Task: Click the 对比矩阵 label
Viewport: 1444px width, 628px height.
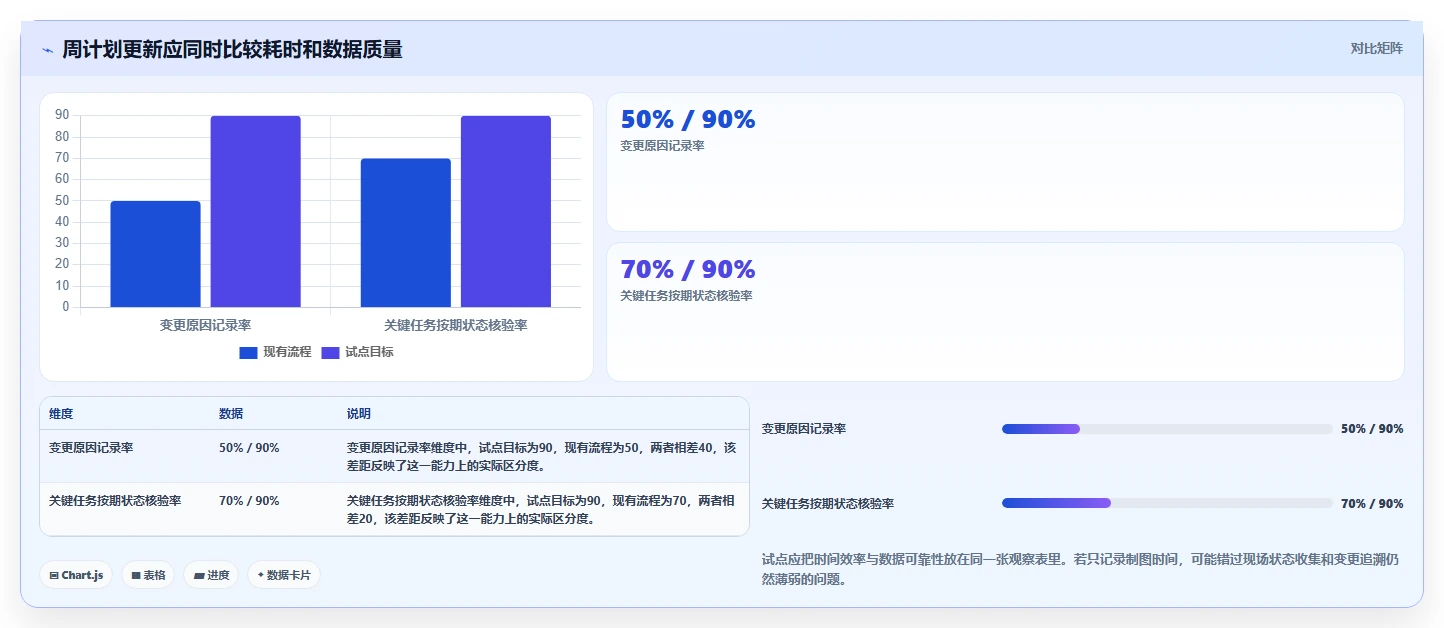Action: [1376, 48]
